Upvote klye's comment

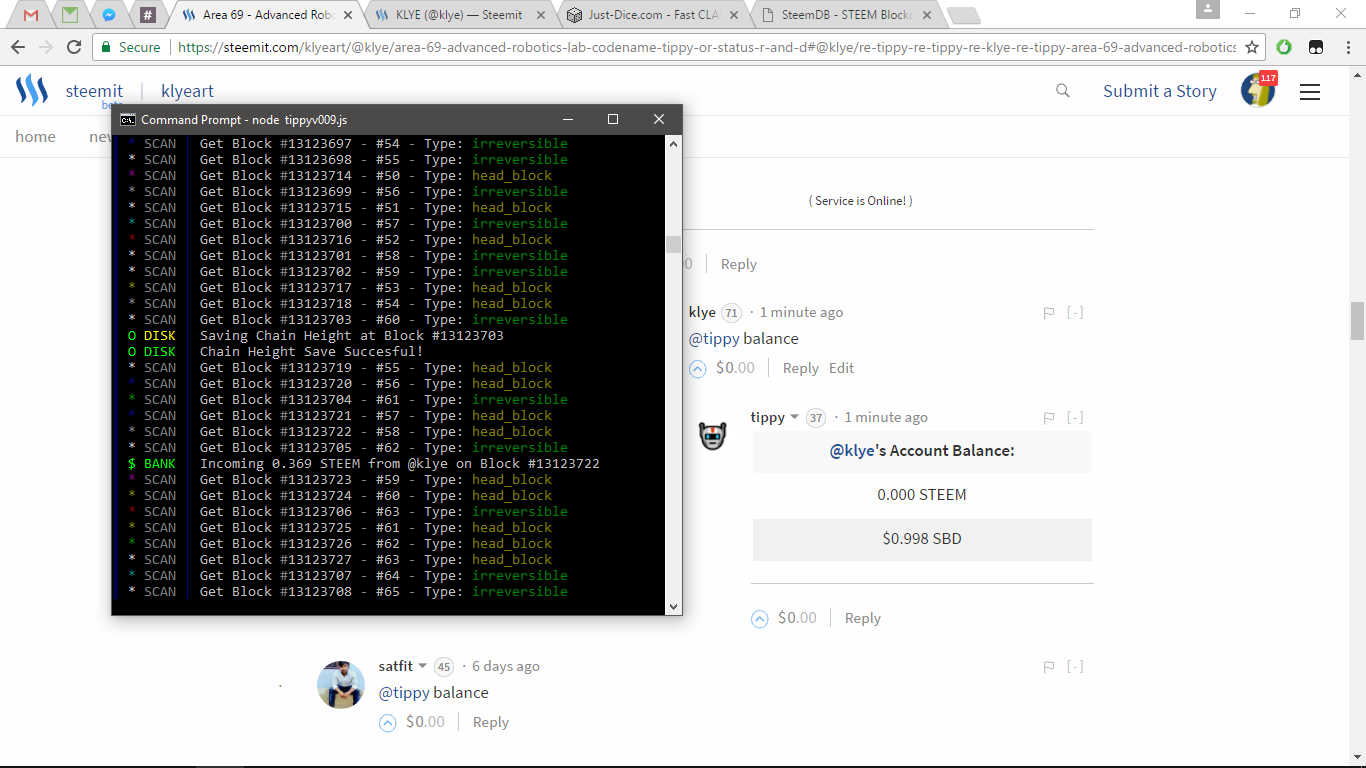point(698,369)
